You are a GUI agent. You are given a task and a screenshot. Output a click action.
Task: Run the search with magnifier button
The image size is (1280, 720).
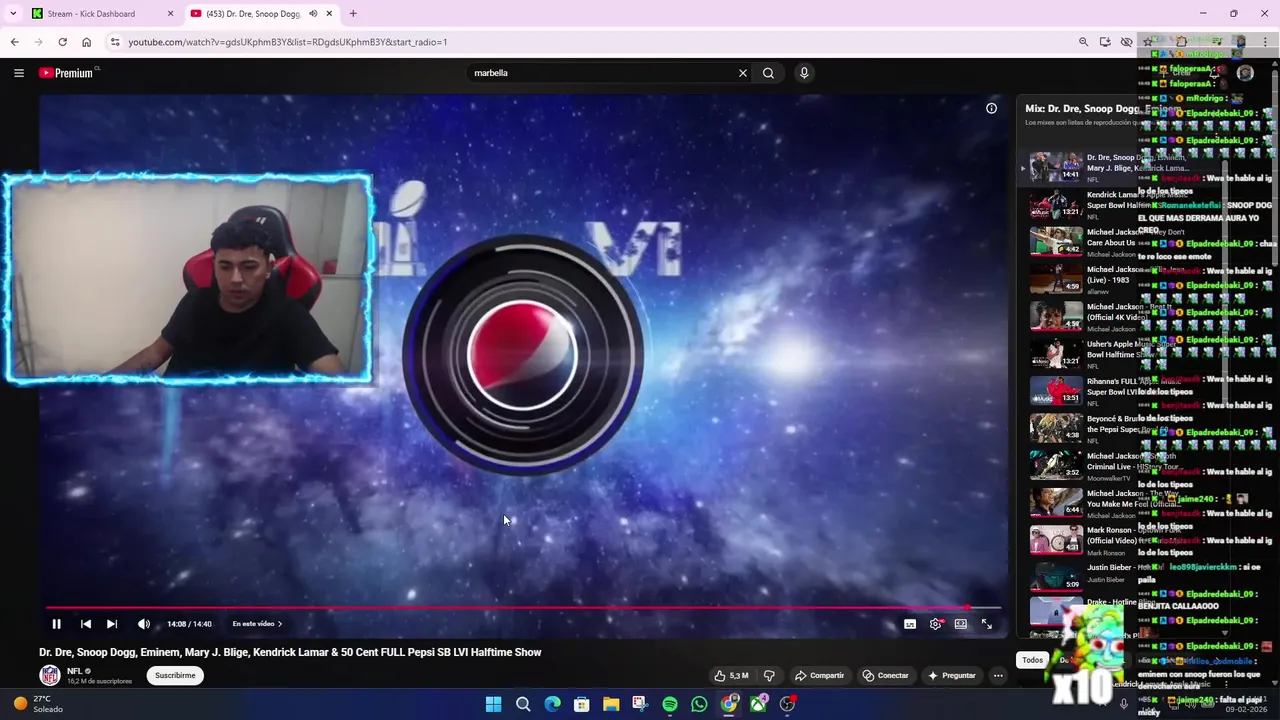pos(768,73)
